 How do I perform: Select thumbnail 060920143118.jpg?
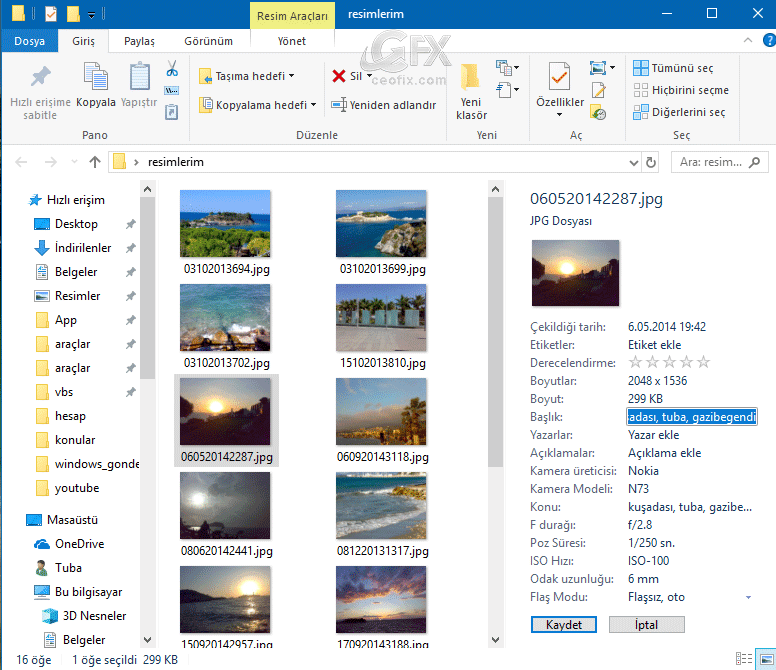[382, 421]
